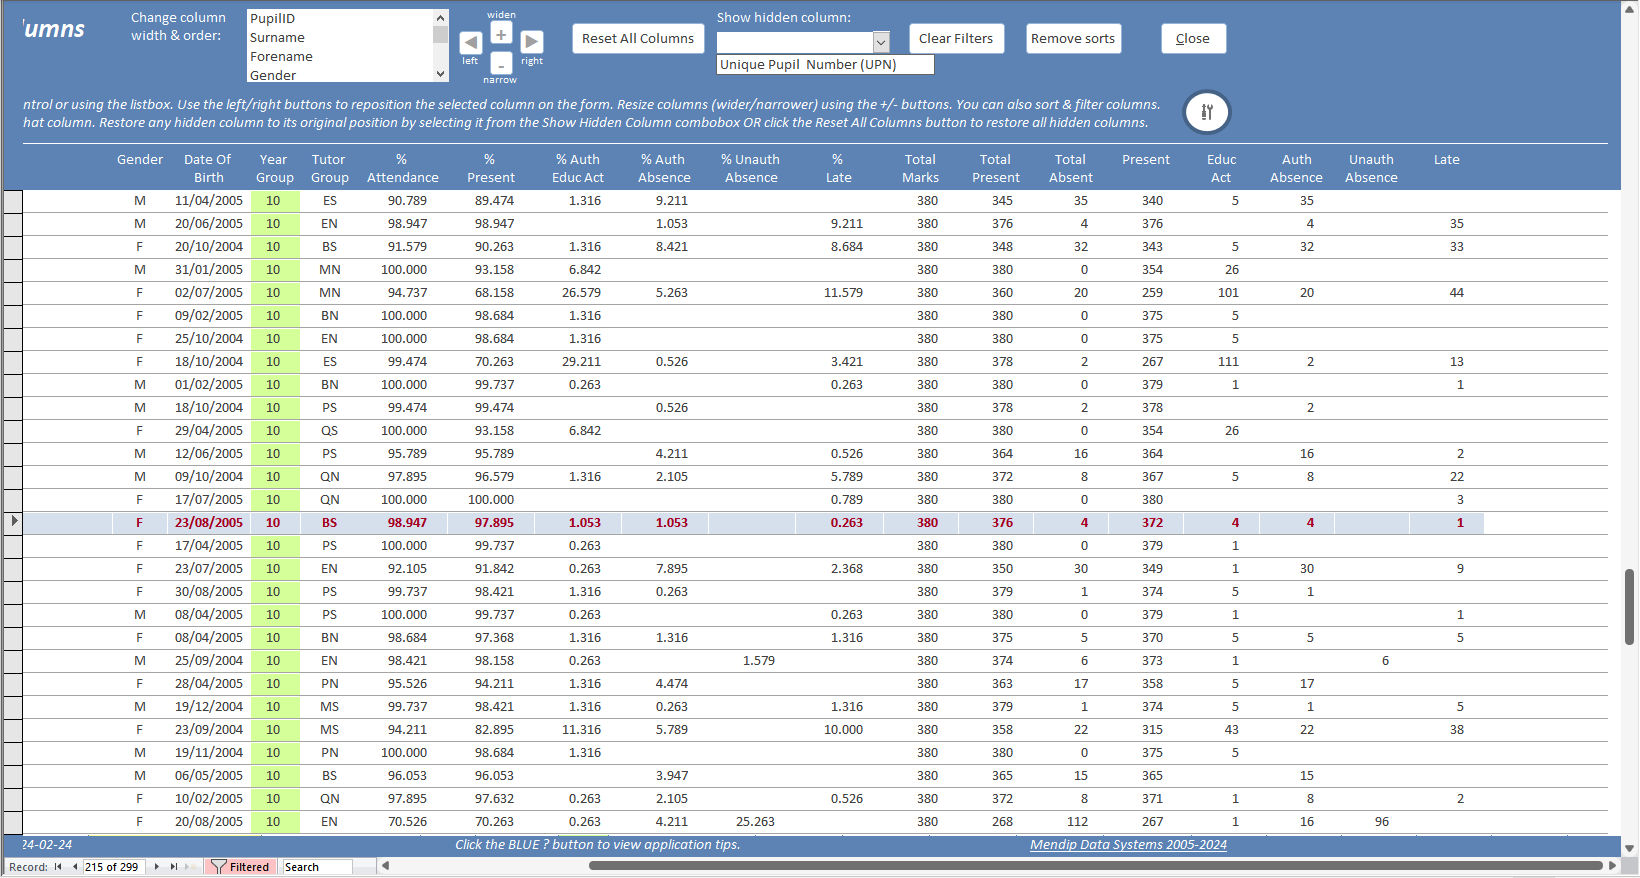Select Surname in the column listbox
Image resolution: width=1640 pixels, height=878 pixels.
point(340,38)
